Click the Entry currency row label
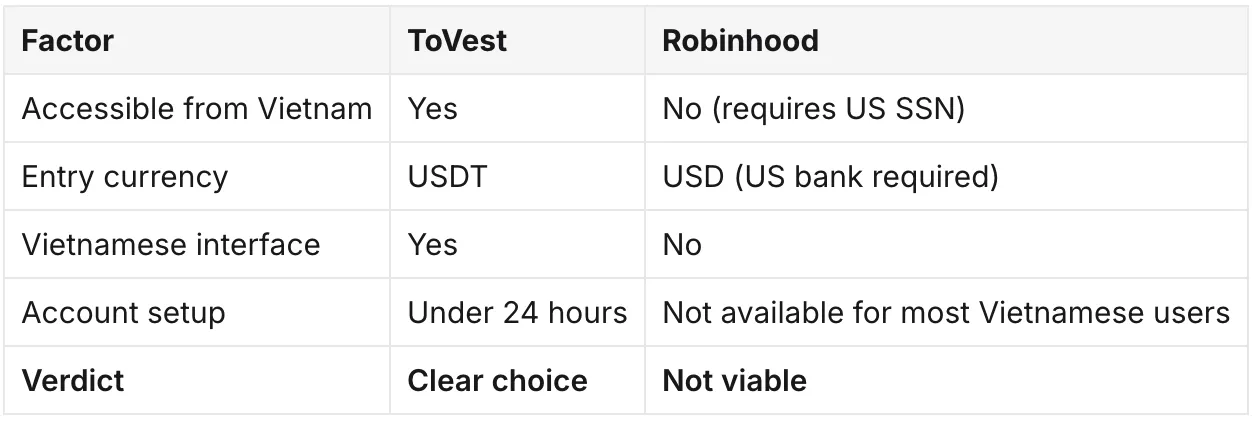 (125, 177)
